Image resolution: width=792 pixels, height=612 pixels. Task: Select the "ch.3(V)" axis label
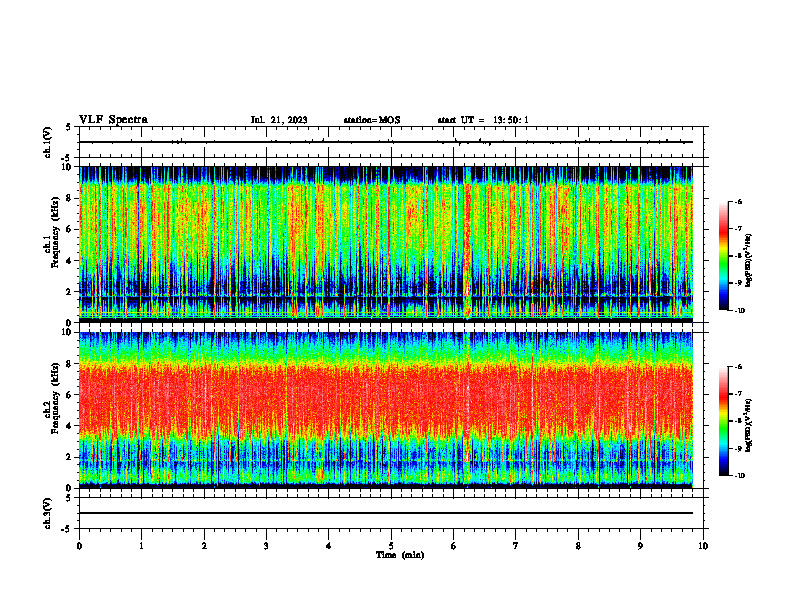[x=47, y=513]
